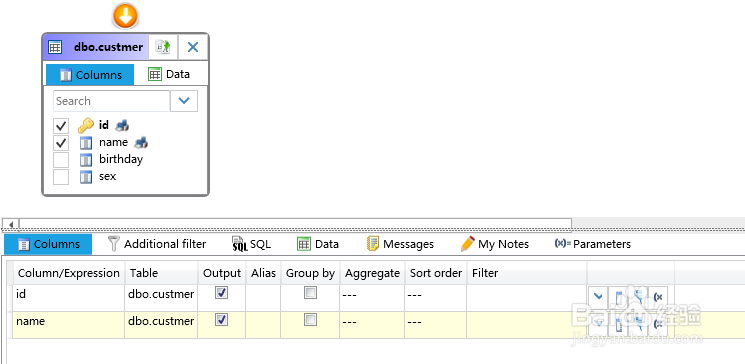Uncheck the id column checkbox in the table box
This screenshot has height=364, width=745.
61,126
